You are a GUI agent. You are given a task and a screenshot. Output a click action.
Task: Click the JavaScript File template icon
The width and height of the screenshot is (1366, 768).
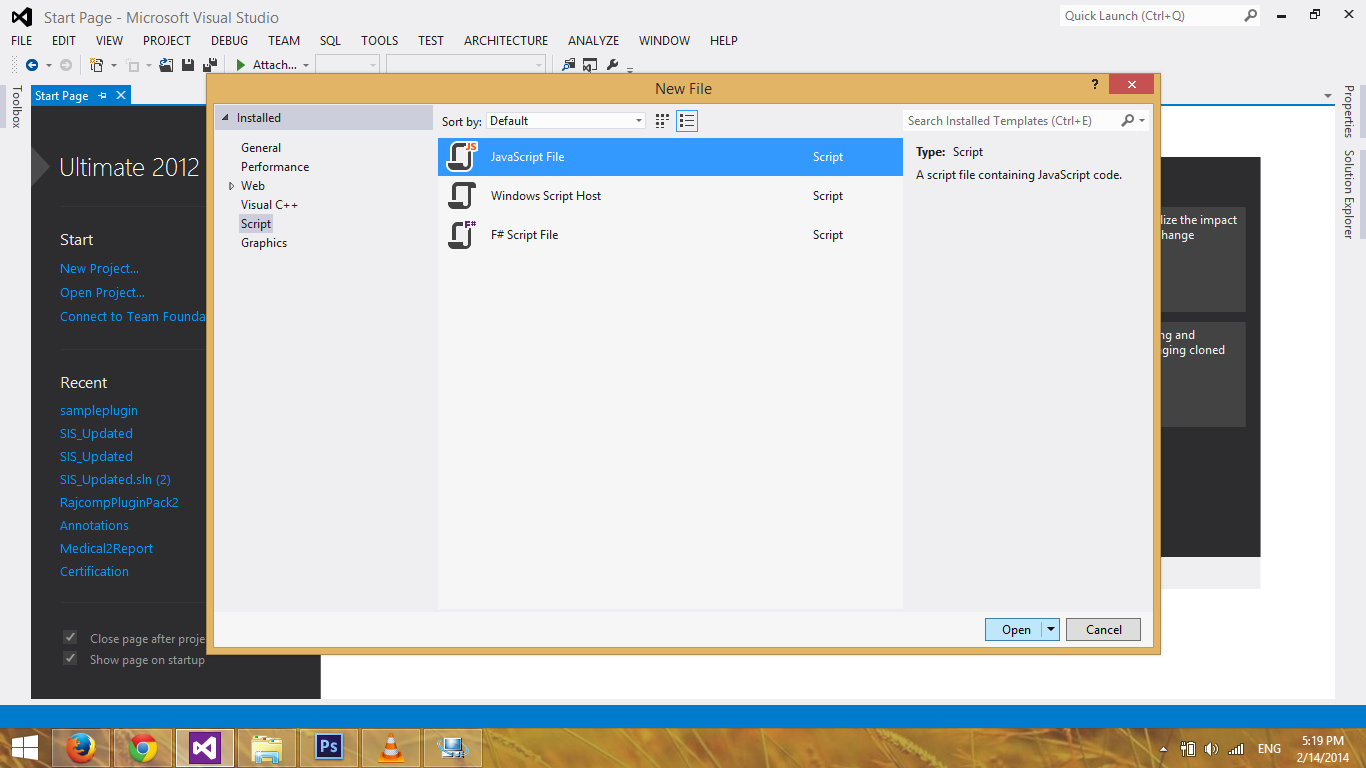click(462, 157)
